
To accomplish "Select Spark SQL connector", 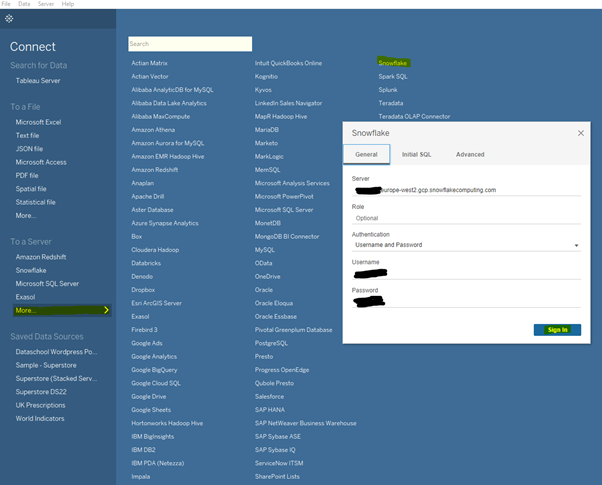I will coord(393,76).
